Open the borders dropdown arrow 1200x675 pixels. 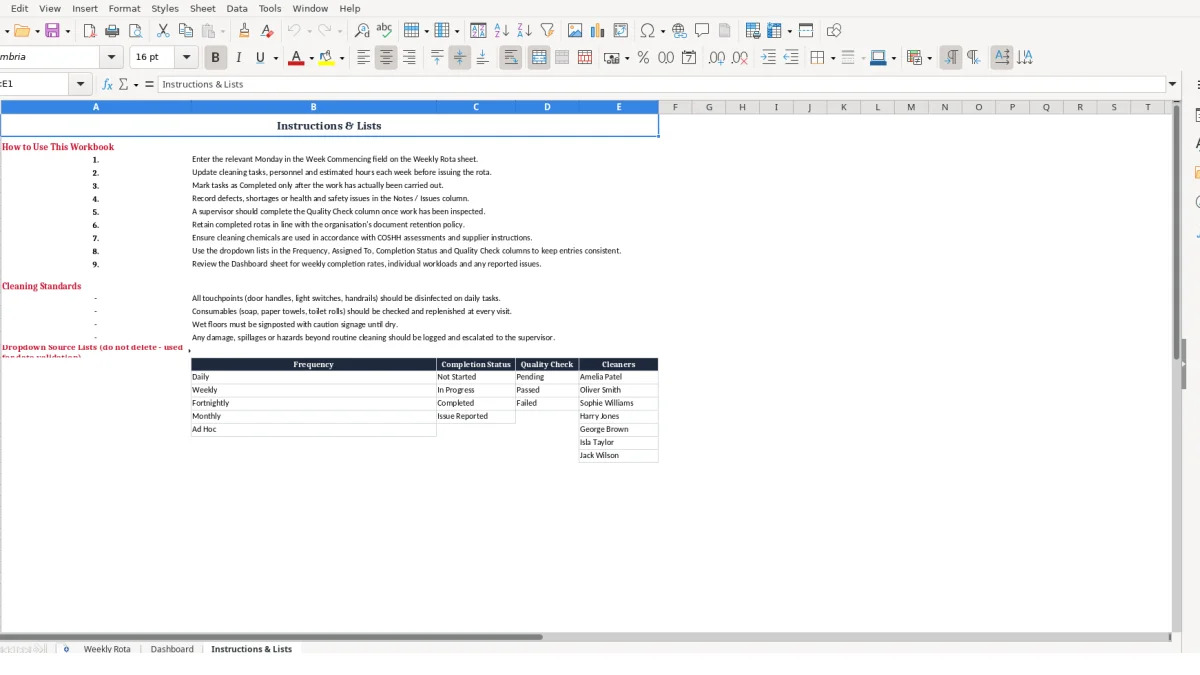tap(833, 58)
